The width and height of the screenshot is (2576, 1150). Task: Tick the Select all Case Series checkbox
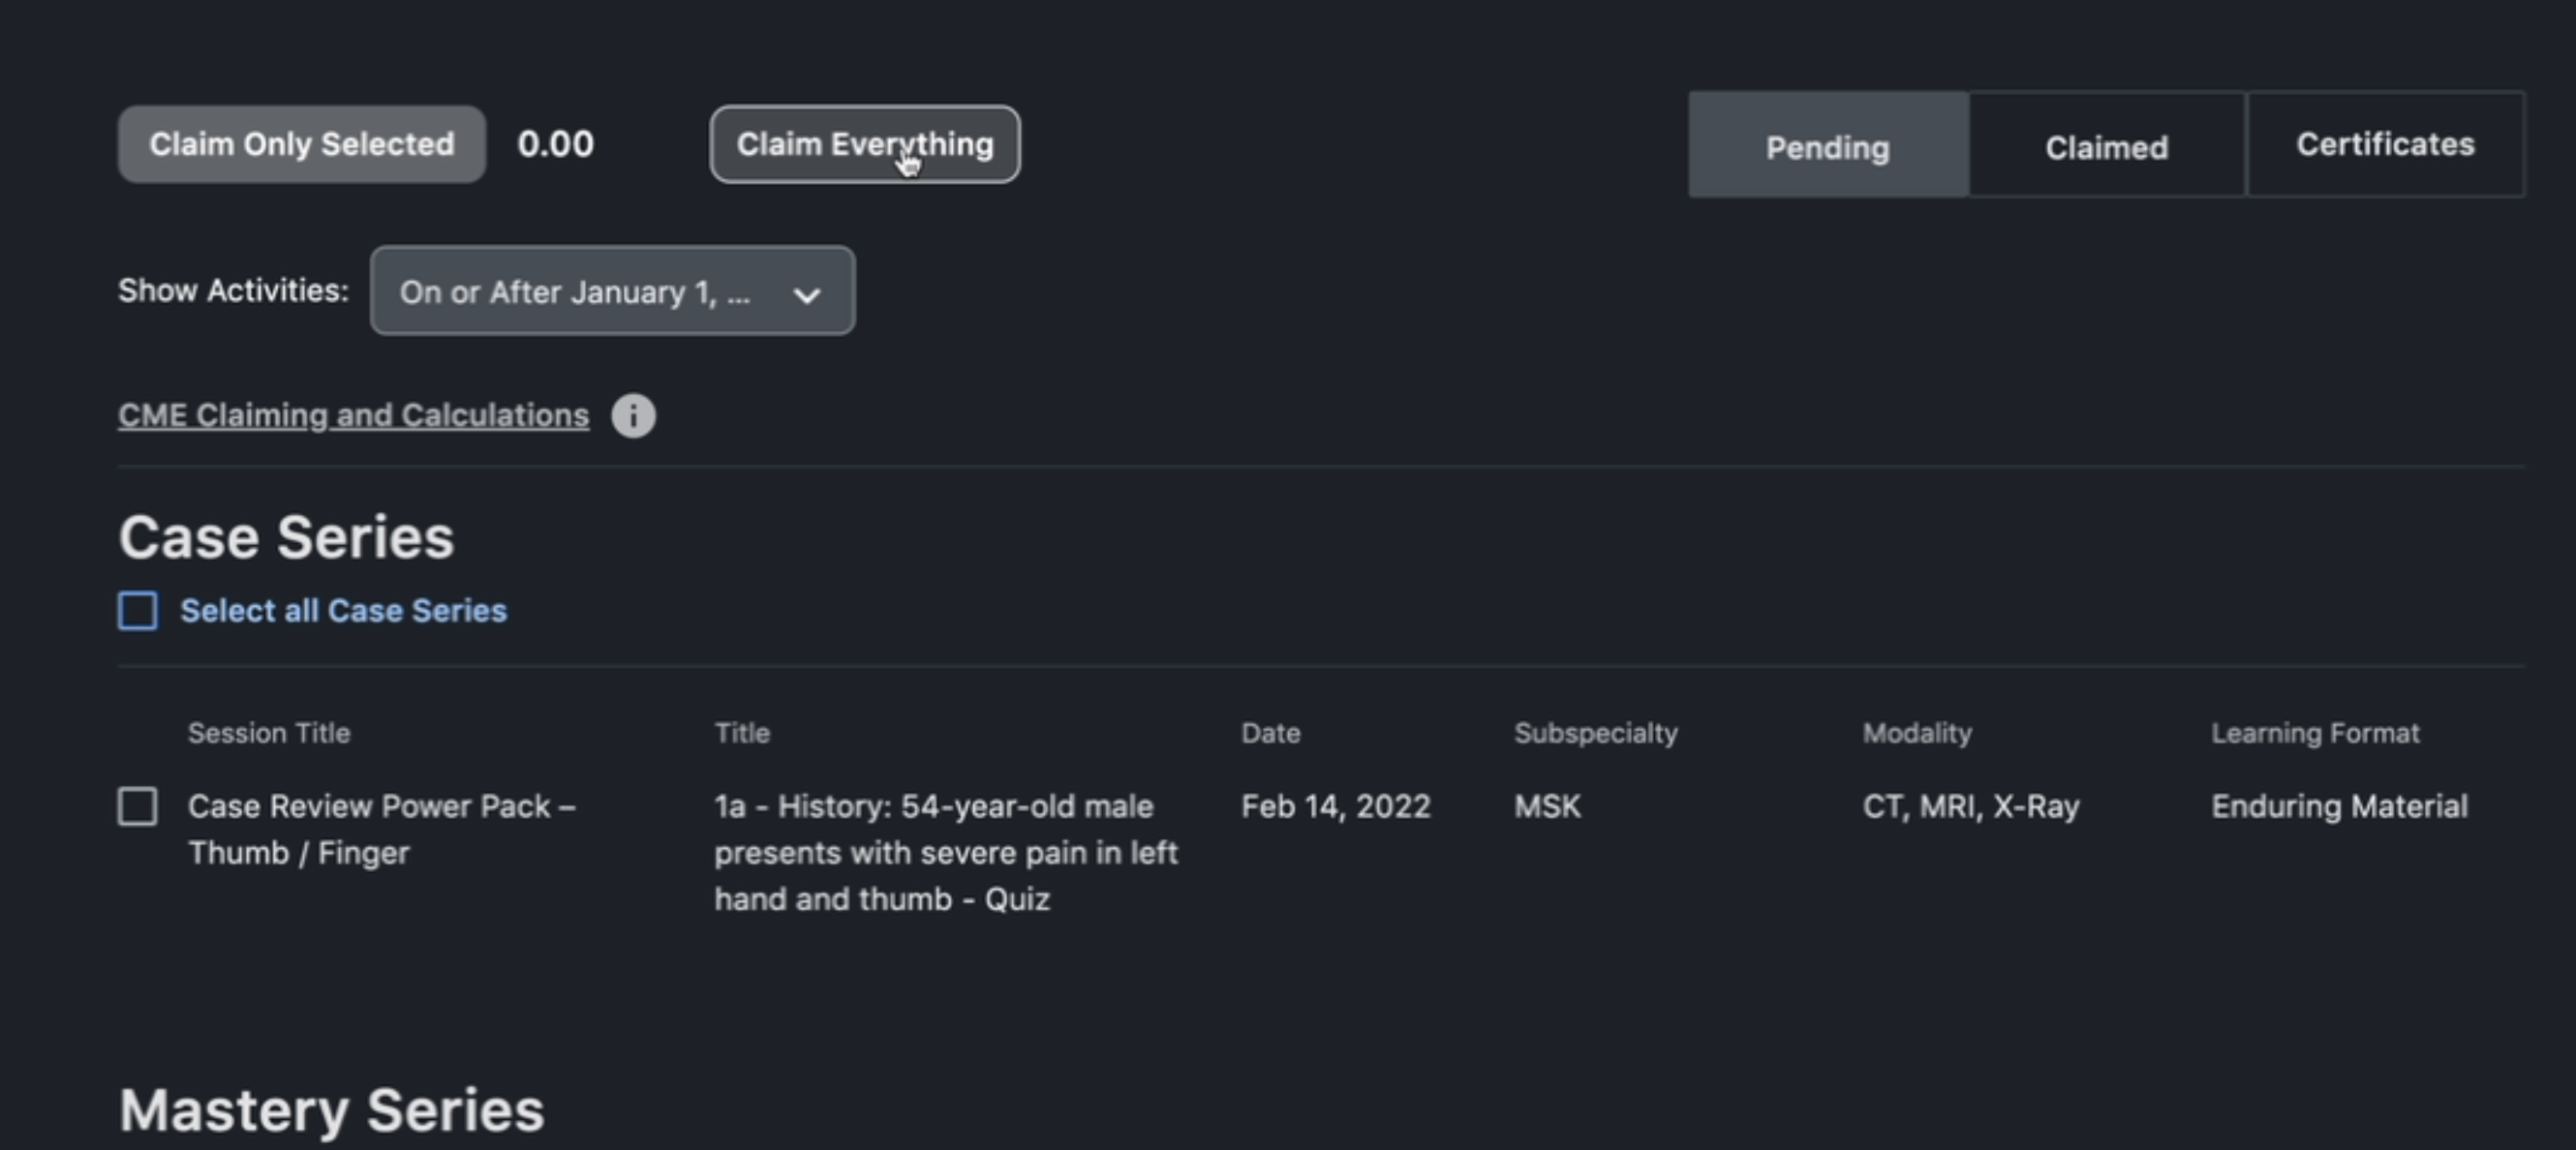[x=138, y=610]
